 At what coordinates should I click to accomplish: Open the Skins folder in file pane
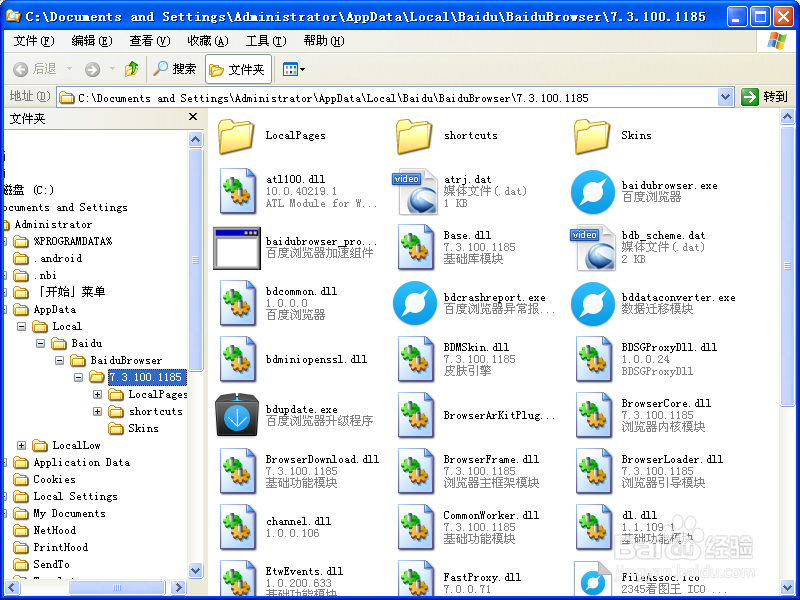(592, 136)
